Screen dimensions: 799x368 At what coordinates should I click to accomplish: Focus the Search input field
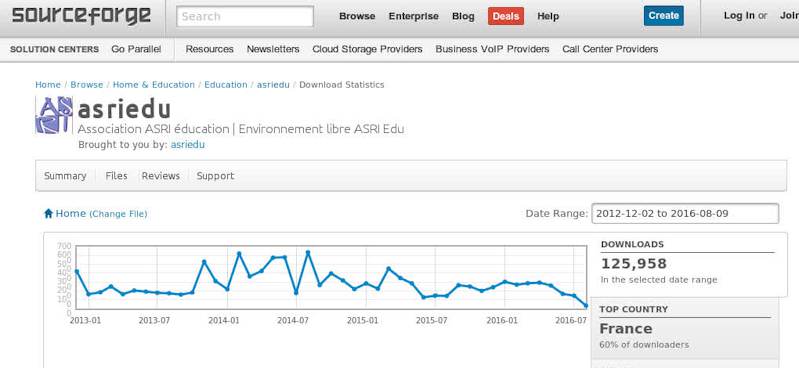pos(245,16)
